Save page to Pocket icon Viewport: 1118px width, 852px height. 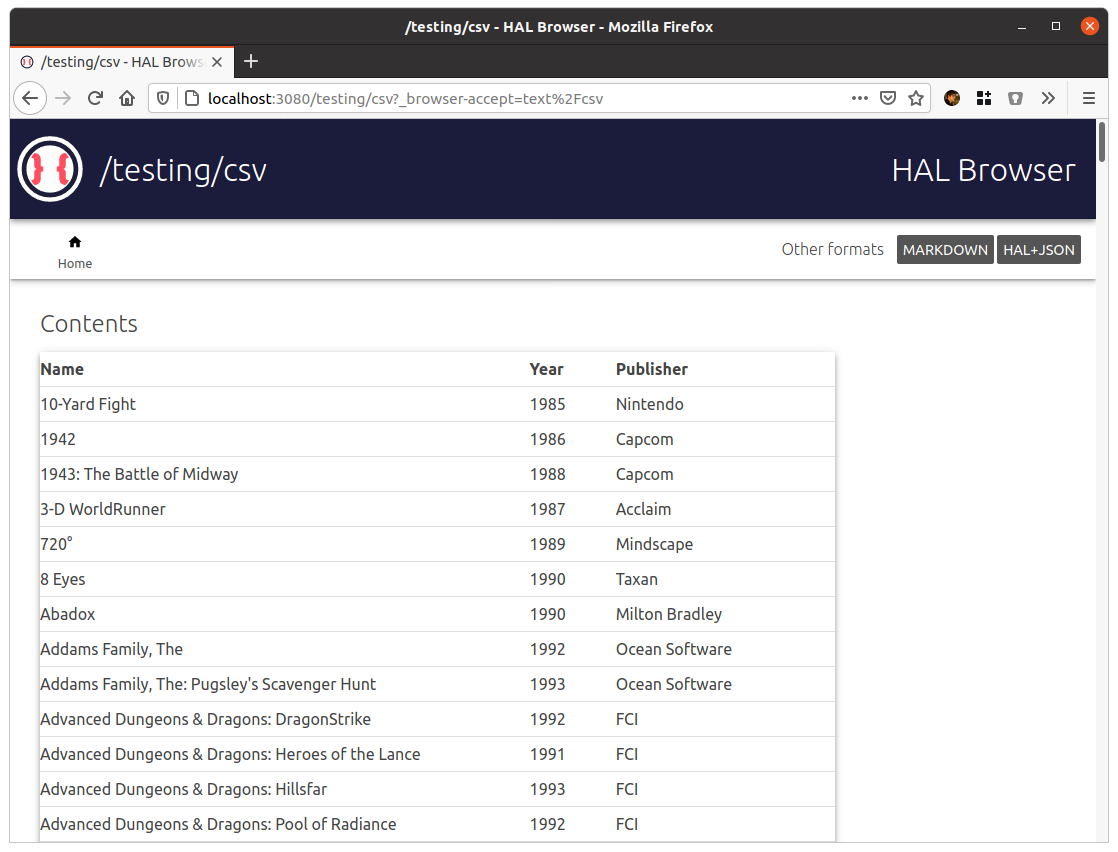tap(888, 98)
